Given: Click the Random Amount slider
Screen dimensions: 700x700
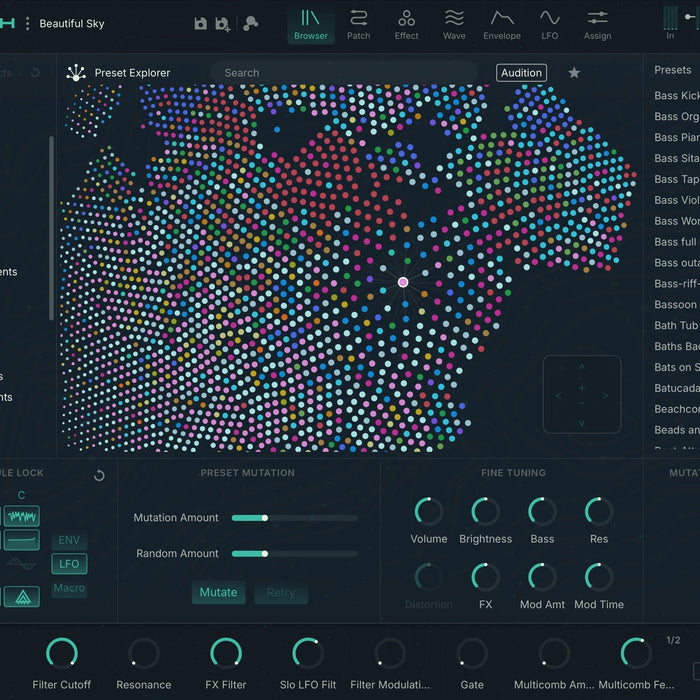Looking at the screenshot, I should (295, 554).
